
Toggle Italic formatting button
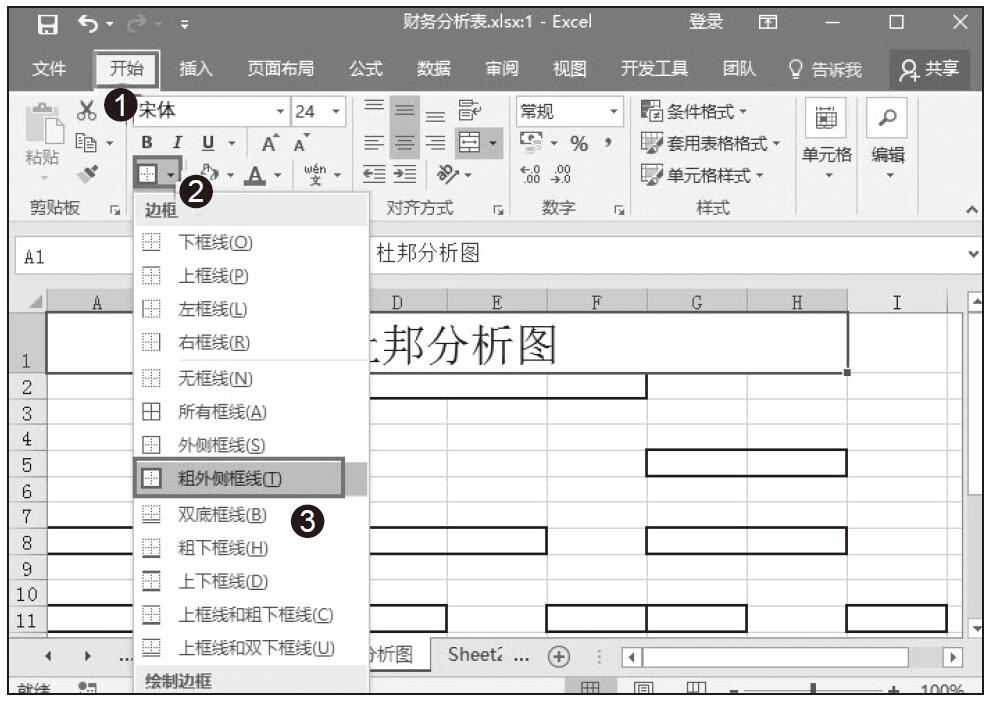click(176, 144)
